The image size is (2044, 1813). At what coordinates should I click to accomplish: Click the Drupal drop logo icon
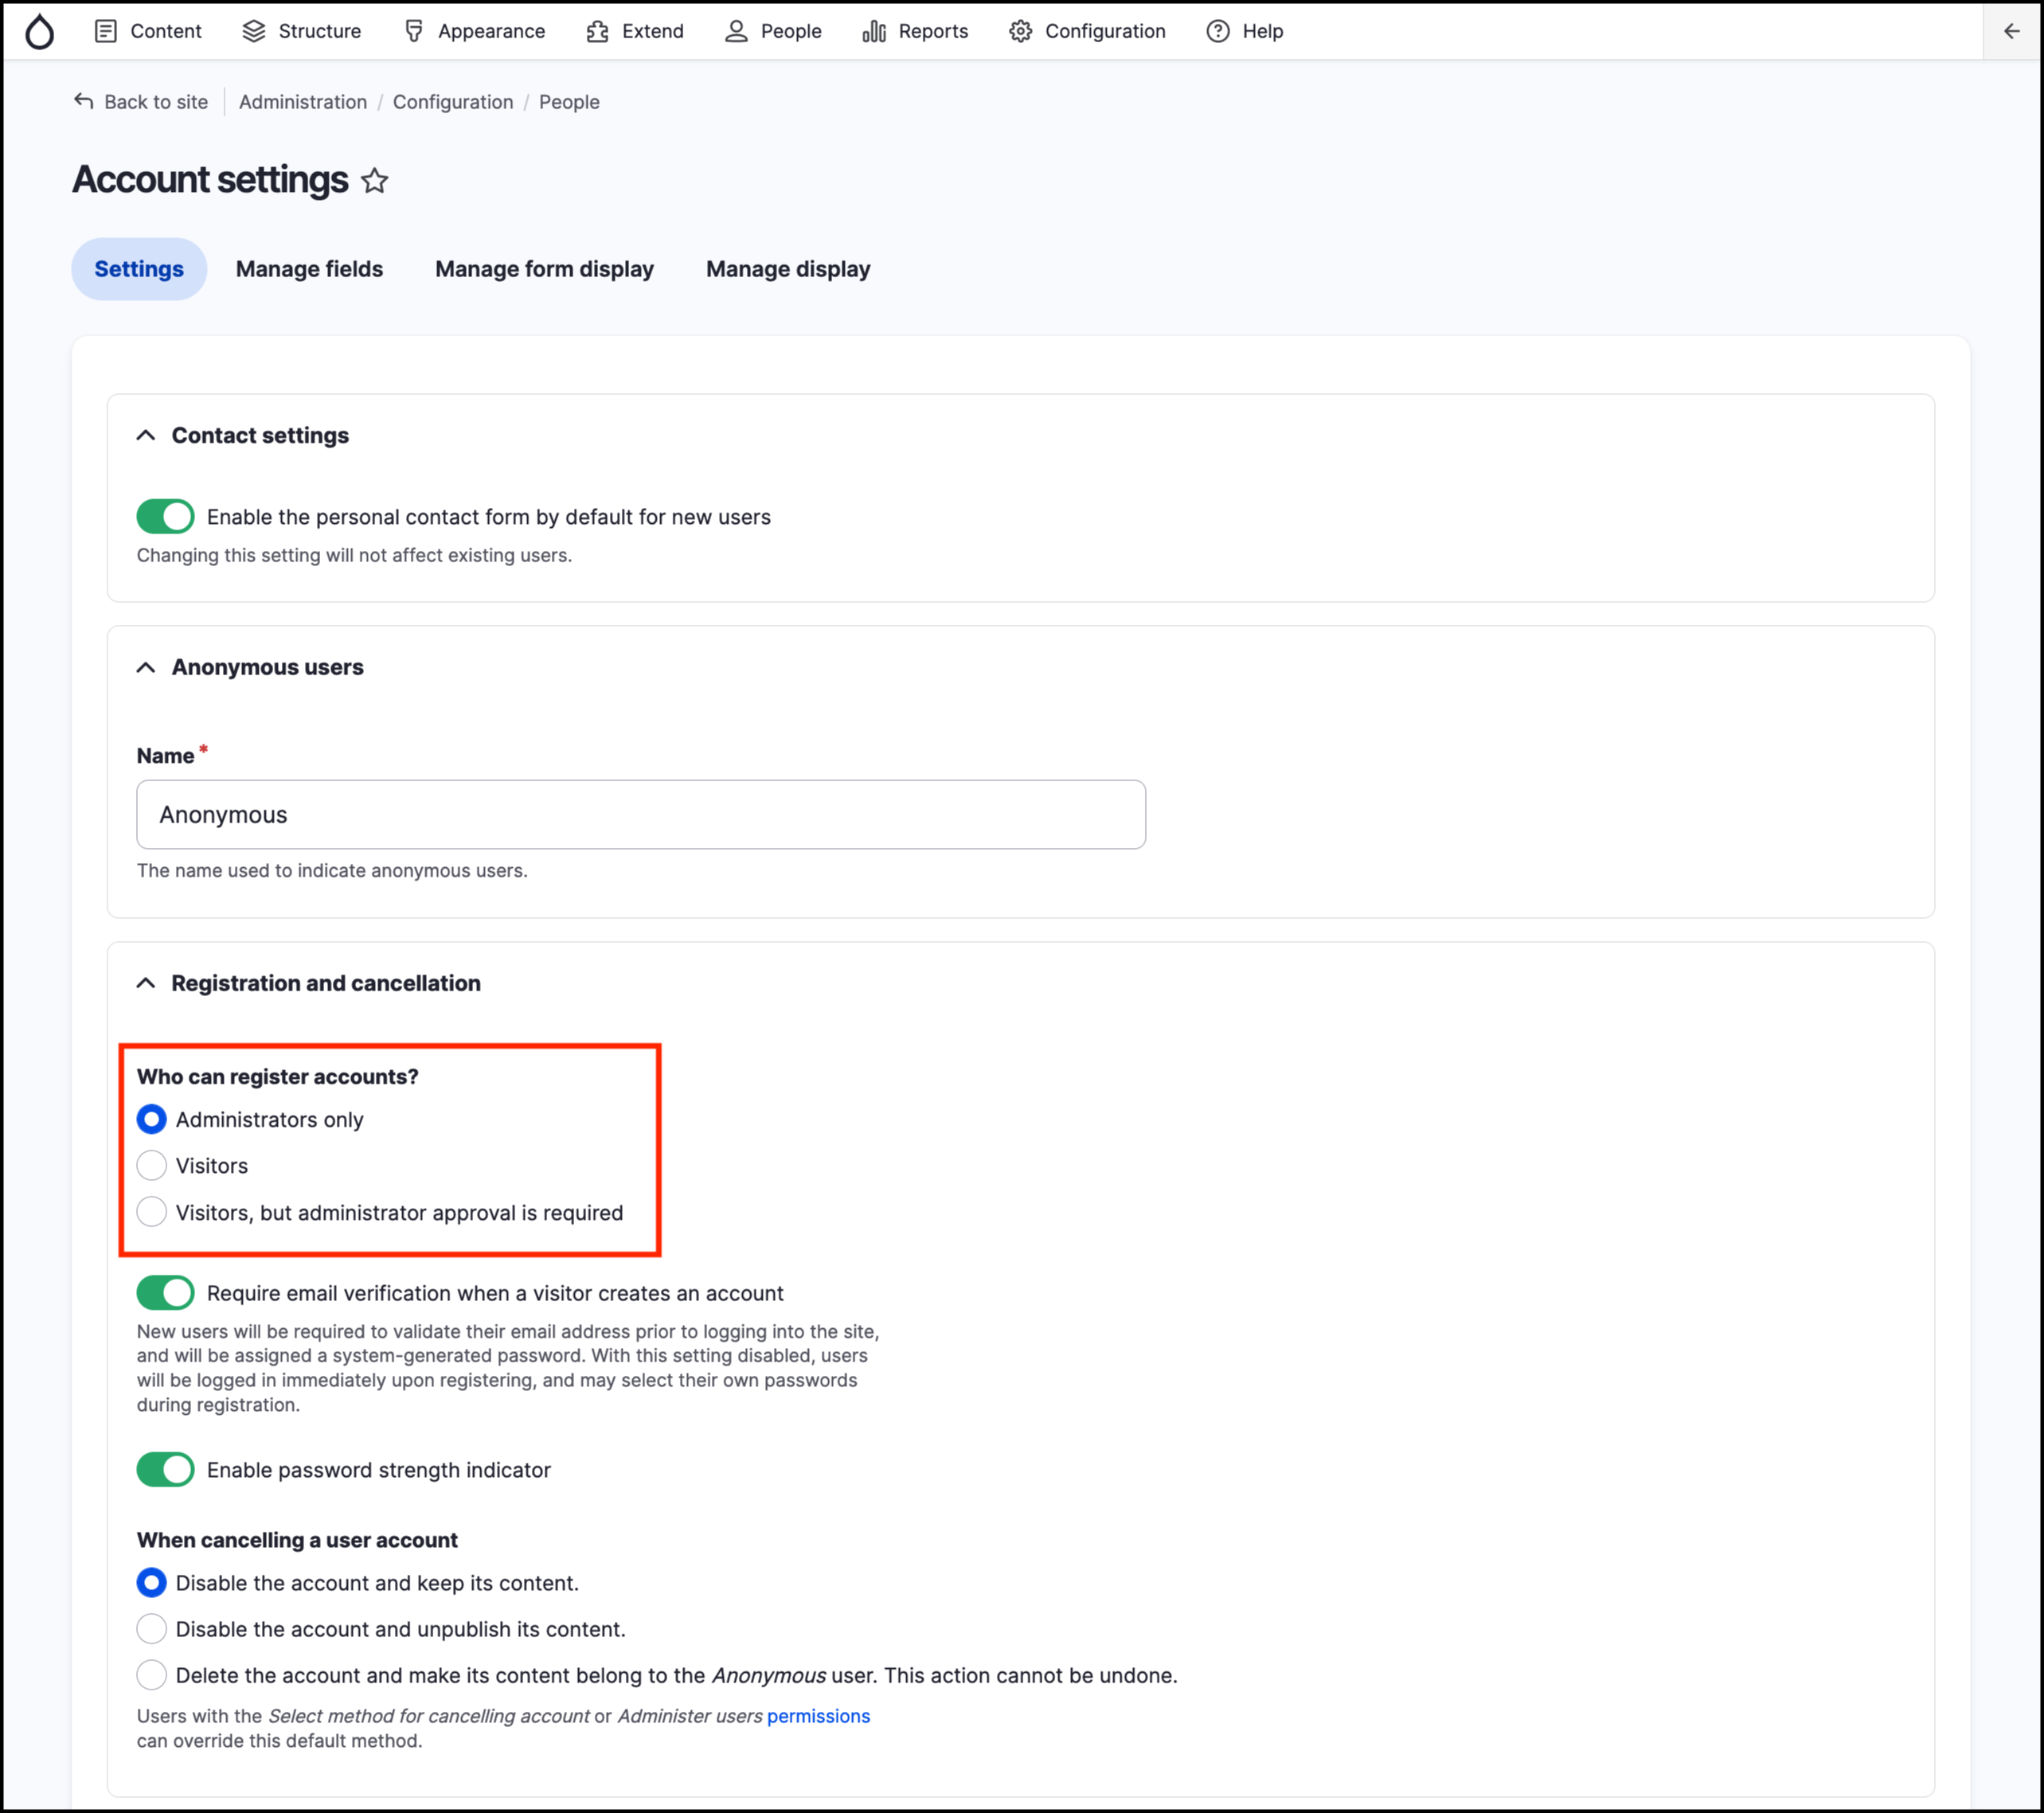[40, 31]
